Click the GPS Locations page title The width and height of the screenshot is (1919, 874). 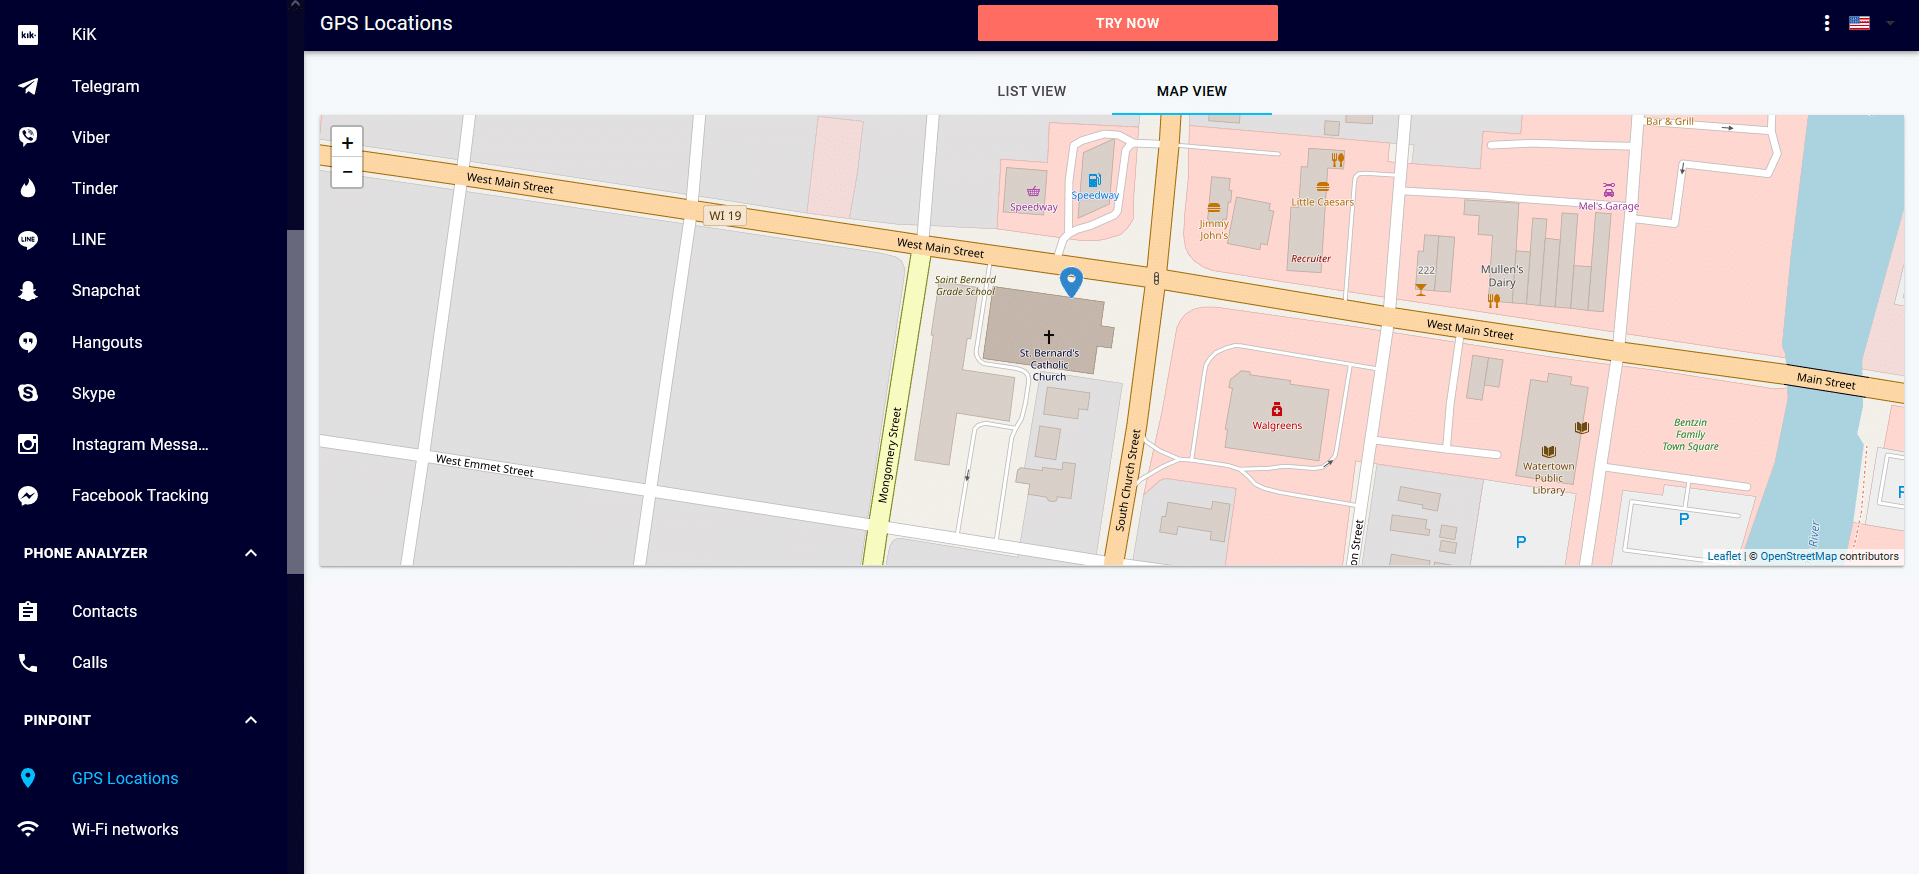pyautogui.click(x=386, y=23)
